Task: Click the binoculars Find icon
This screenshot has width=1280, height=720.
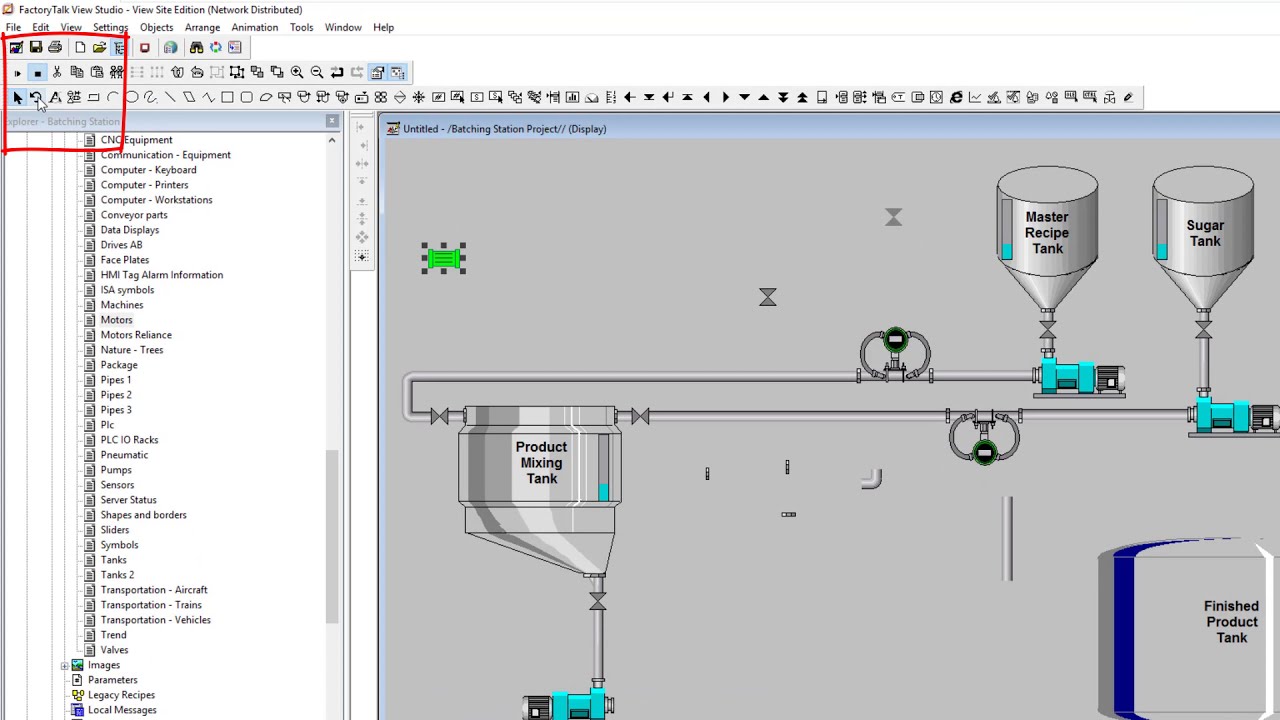Action: (x=196, y=47)
